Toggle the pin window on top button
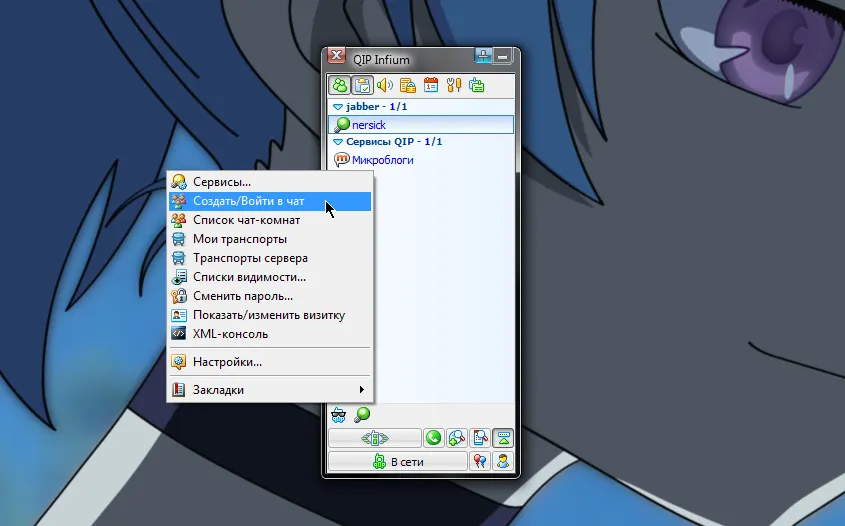 pos(484,56)
